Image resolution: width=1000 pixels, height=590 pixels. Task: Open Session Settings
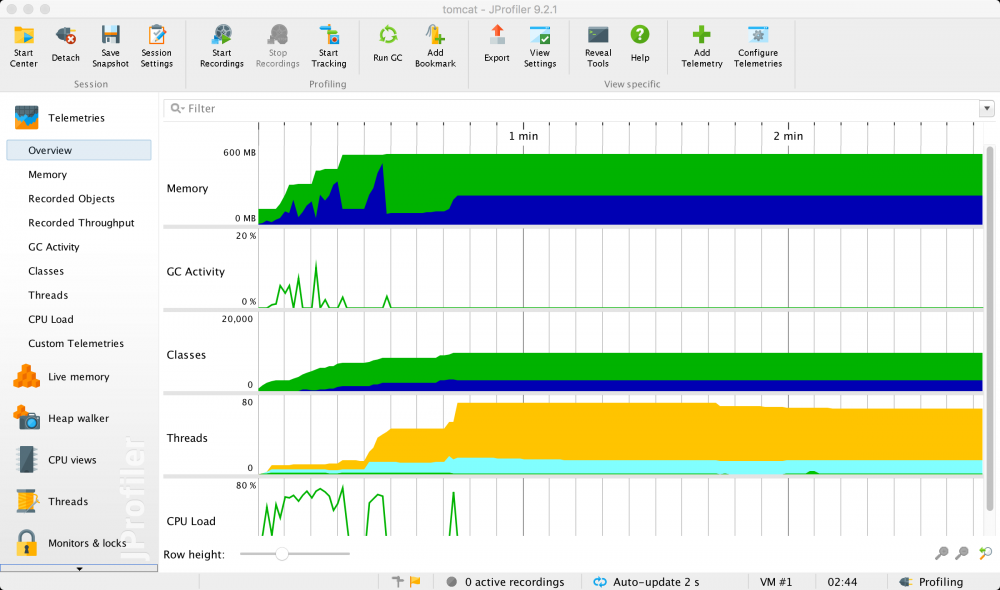156,46
